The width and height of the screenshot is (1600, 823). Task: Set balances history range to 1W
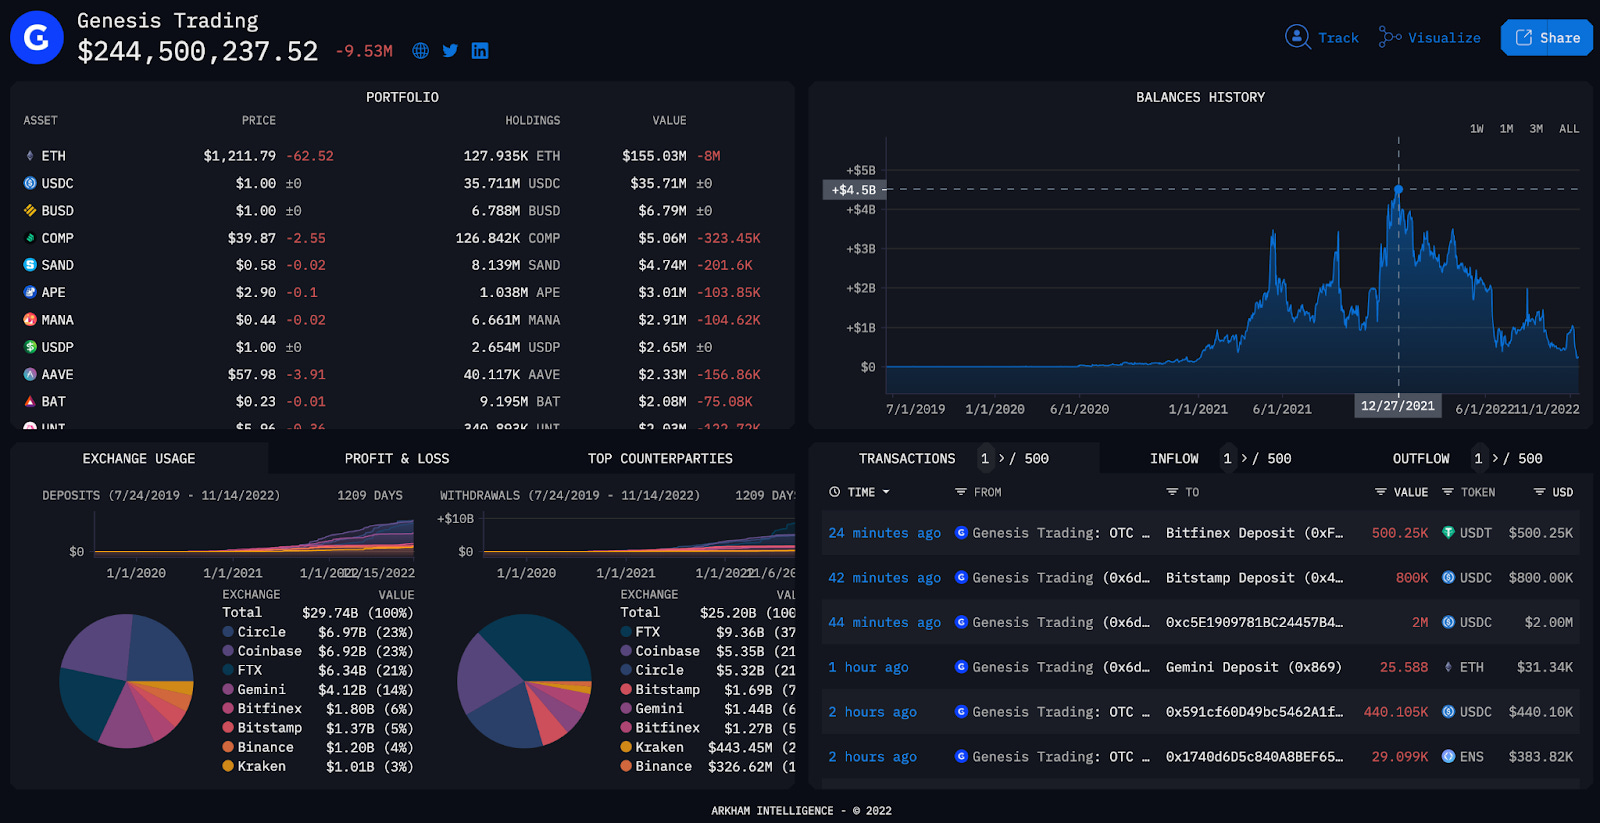(x=1477, y=129)
